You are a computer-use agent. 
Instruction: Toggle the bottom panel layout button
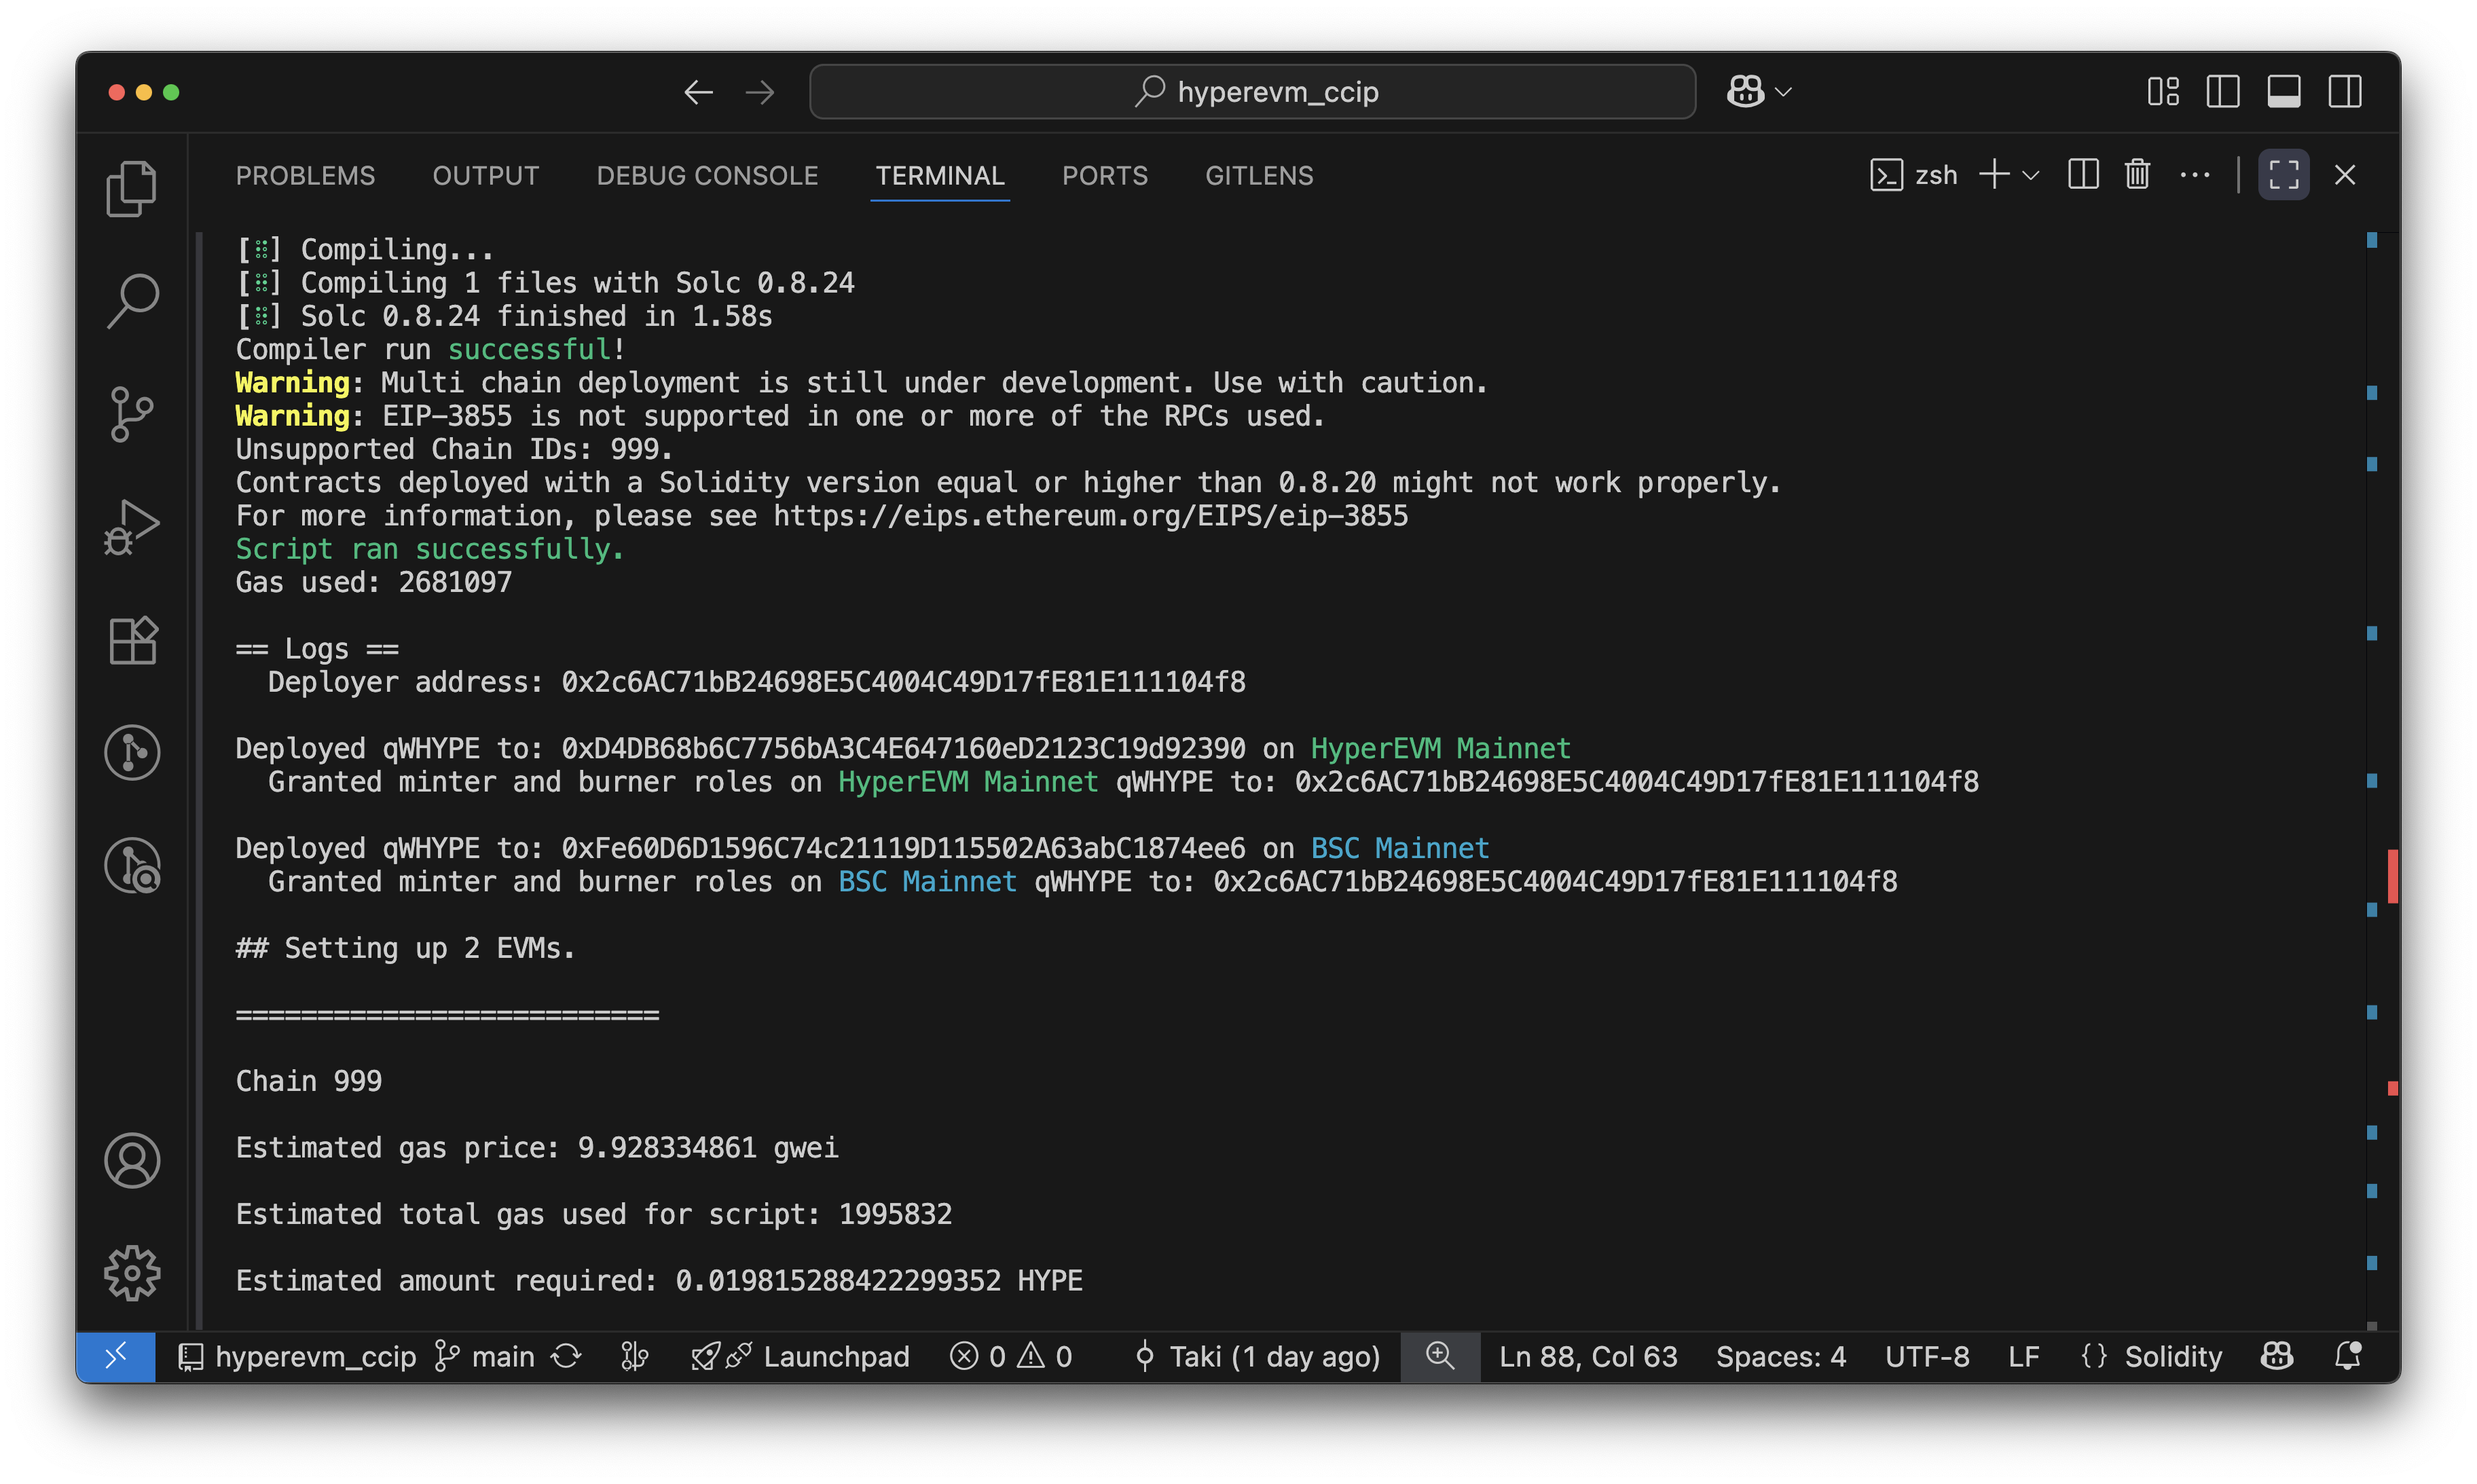[x=2283, y=92]
